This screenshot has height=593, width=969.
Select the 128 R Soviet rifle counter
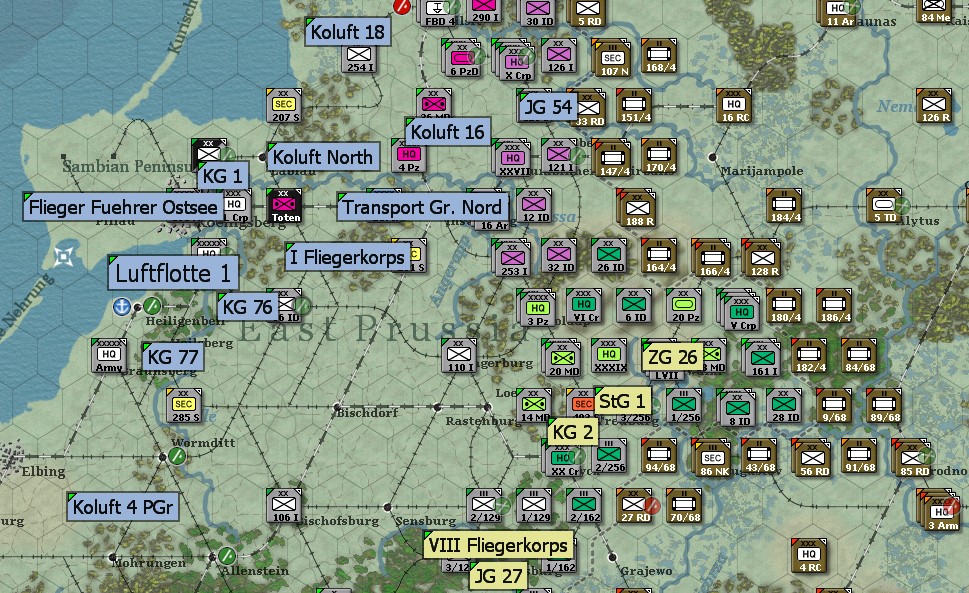click(x=762, y=258)
